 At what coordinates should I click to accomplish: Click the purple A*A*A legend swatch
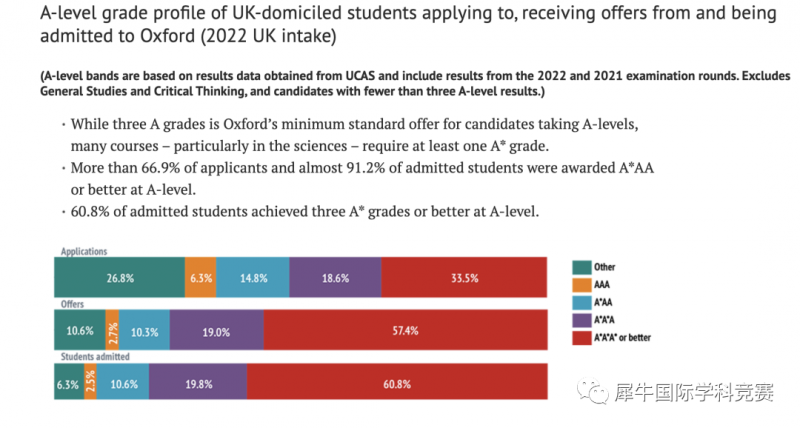click(x=582, y=320)
